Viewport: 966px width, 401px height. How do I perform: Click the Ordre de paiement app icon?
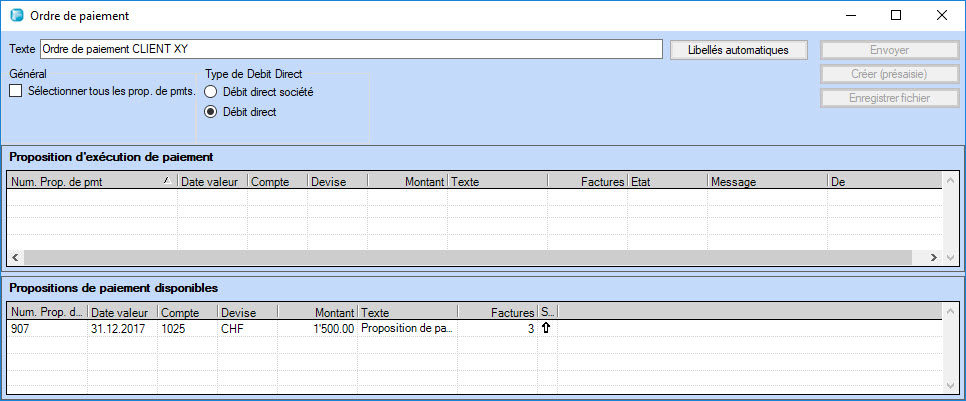[x=16, y=16]
